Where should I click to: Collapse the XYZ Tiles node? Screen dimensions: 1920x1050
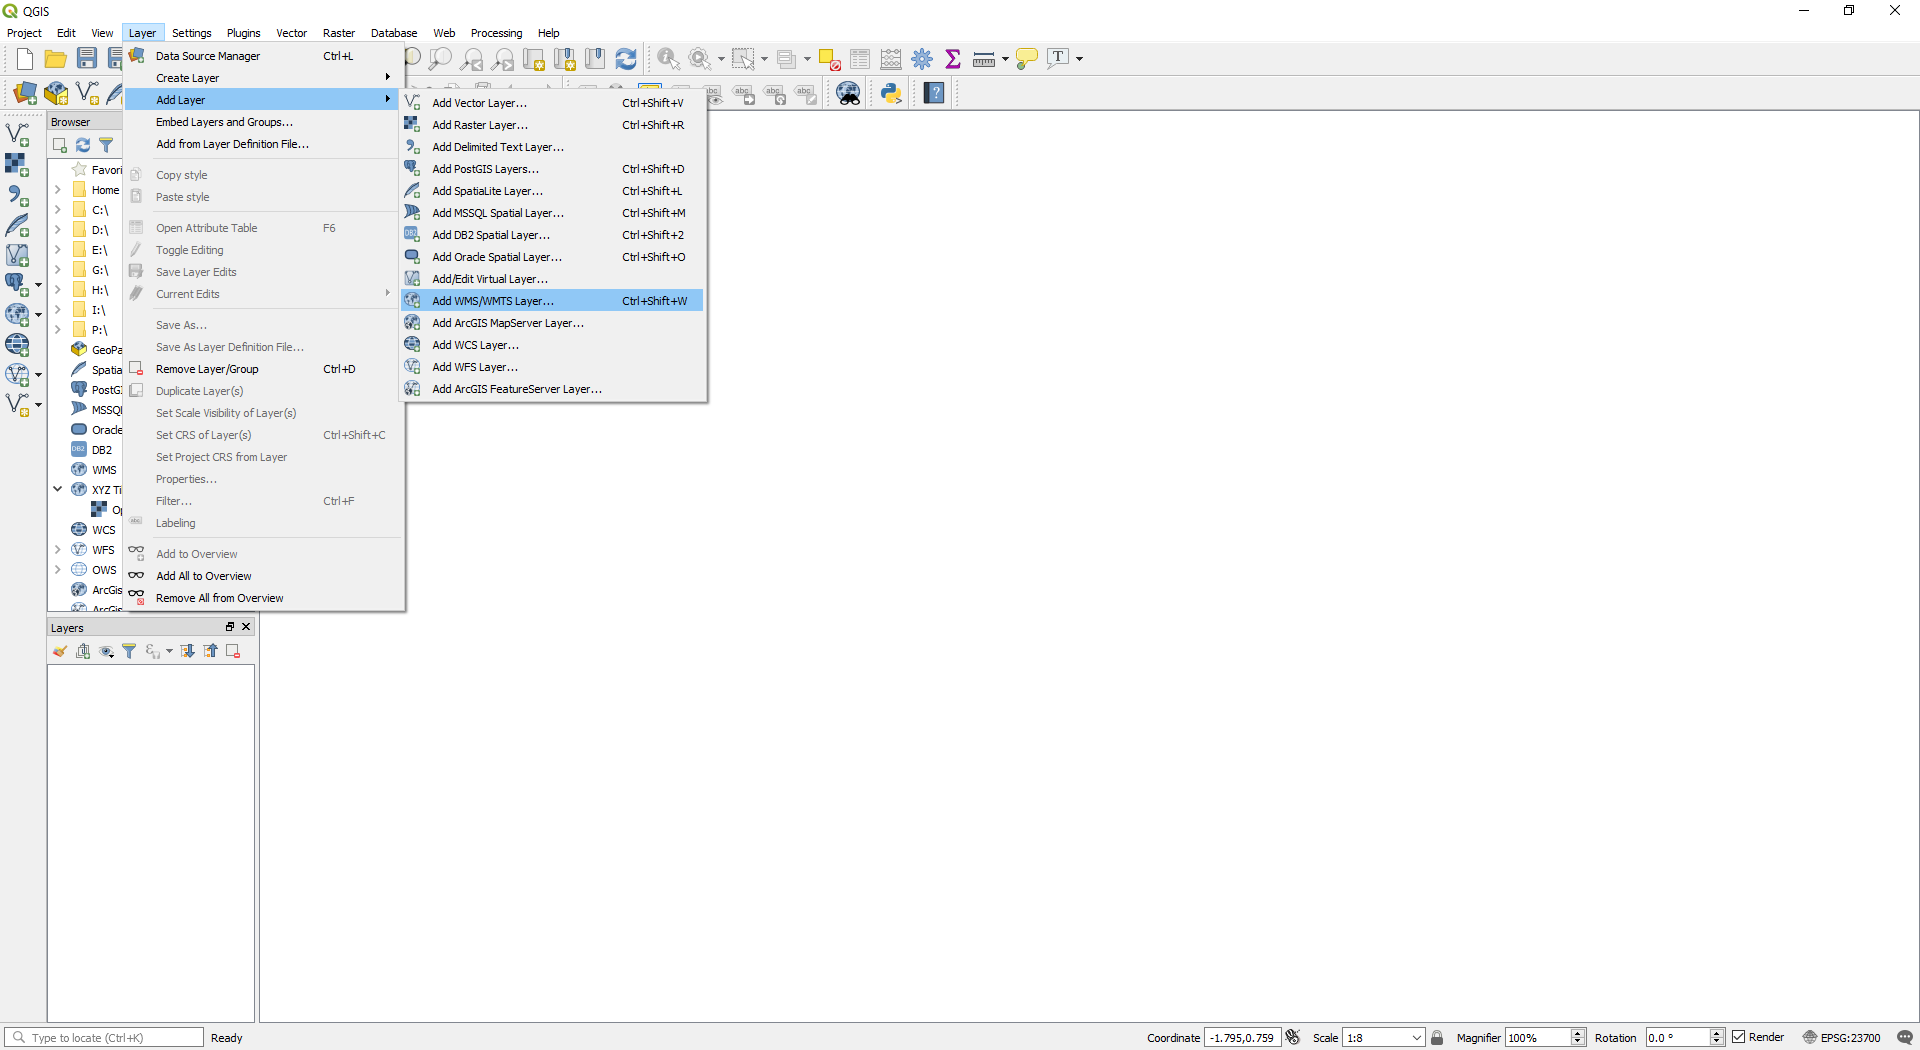pyautogui.click(x=58, y=489)
